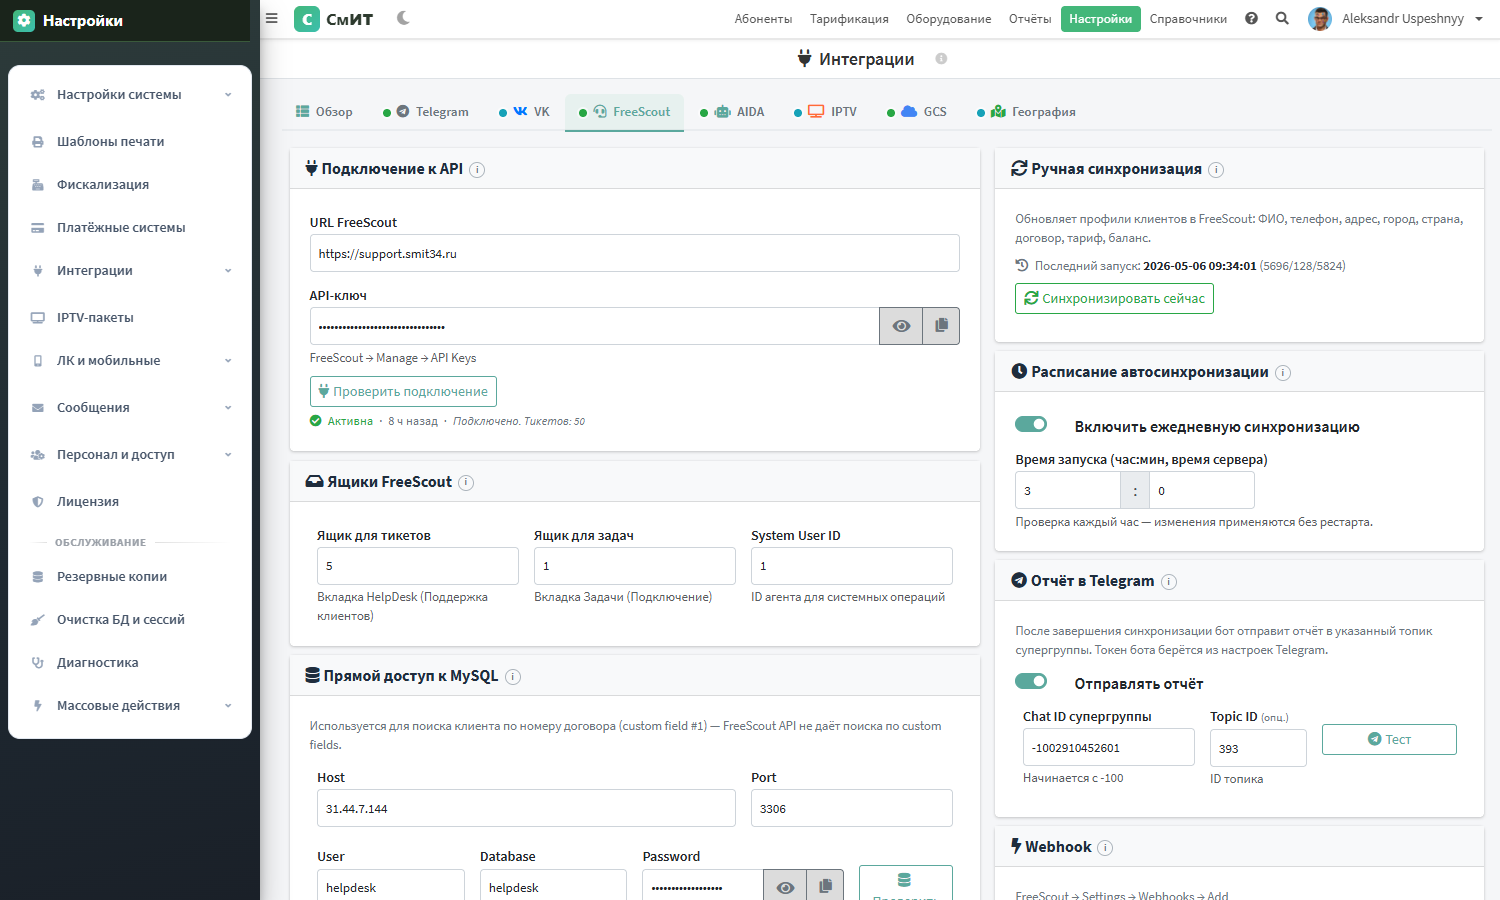
Task: Click the Шаблоны печати printer icon
Action: tap(38, 142)
